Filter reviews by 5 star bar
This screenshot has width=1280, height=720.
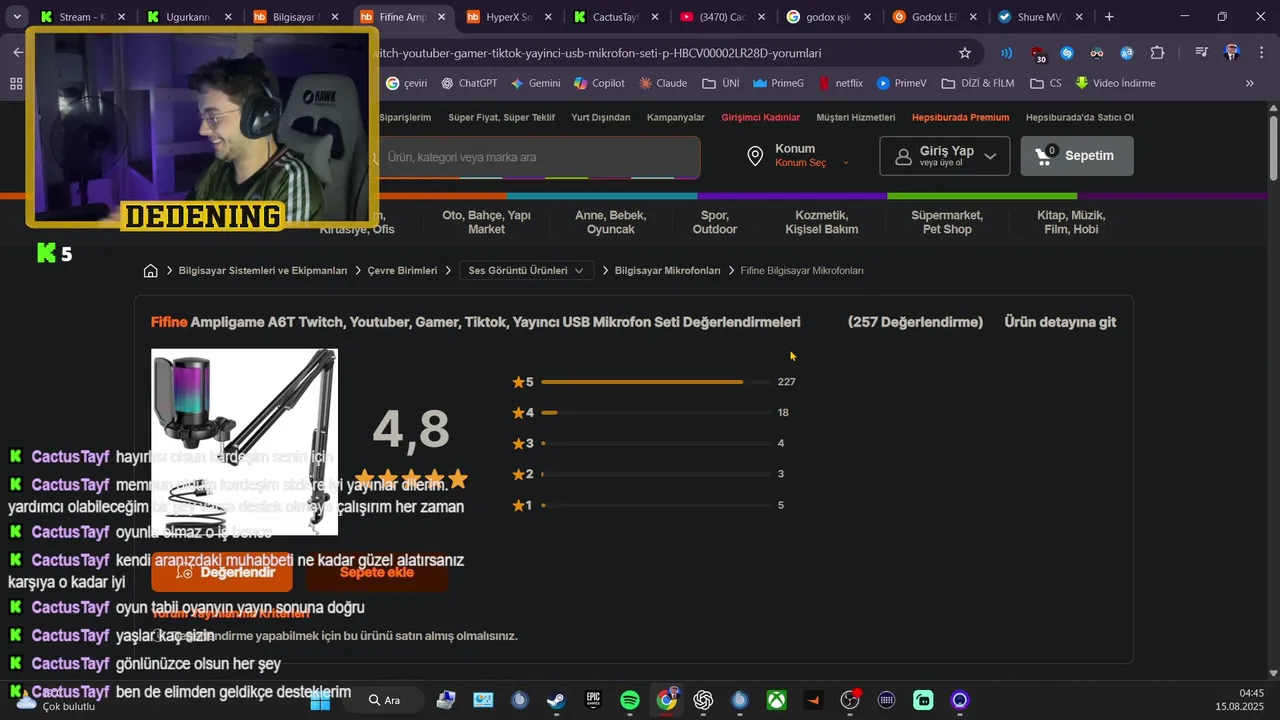(x=654, y=382)
